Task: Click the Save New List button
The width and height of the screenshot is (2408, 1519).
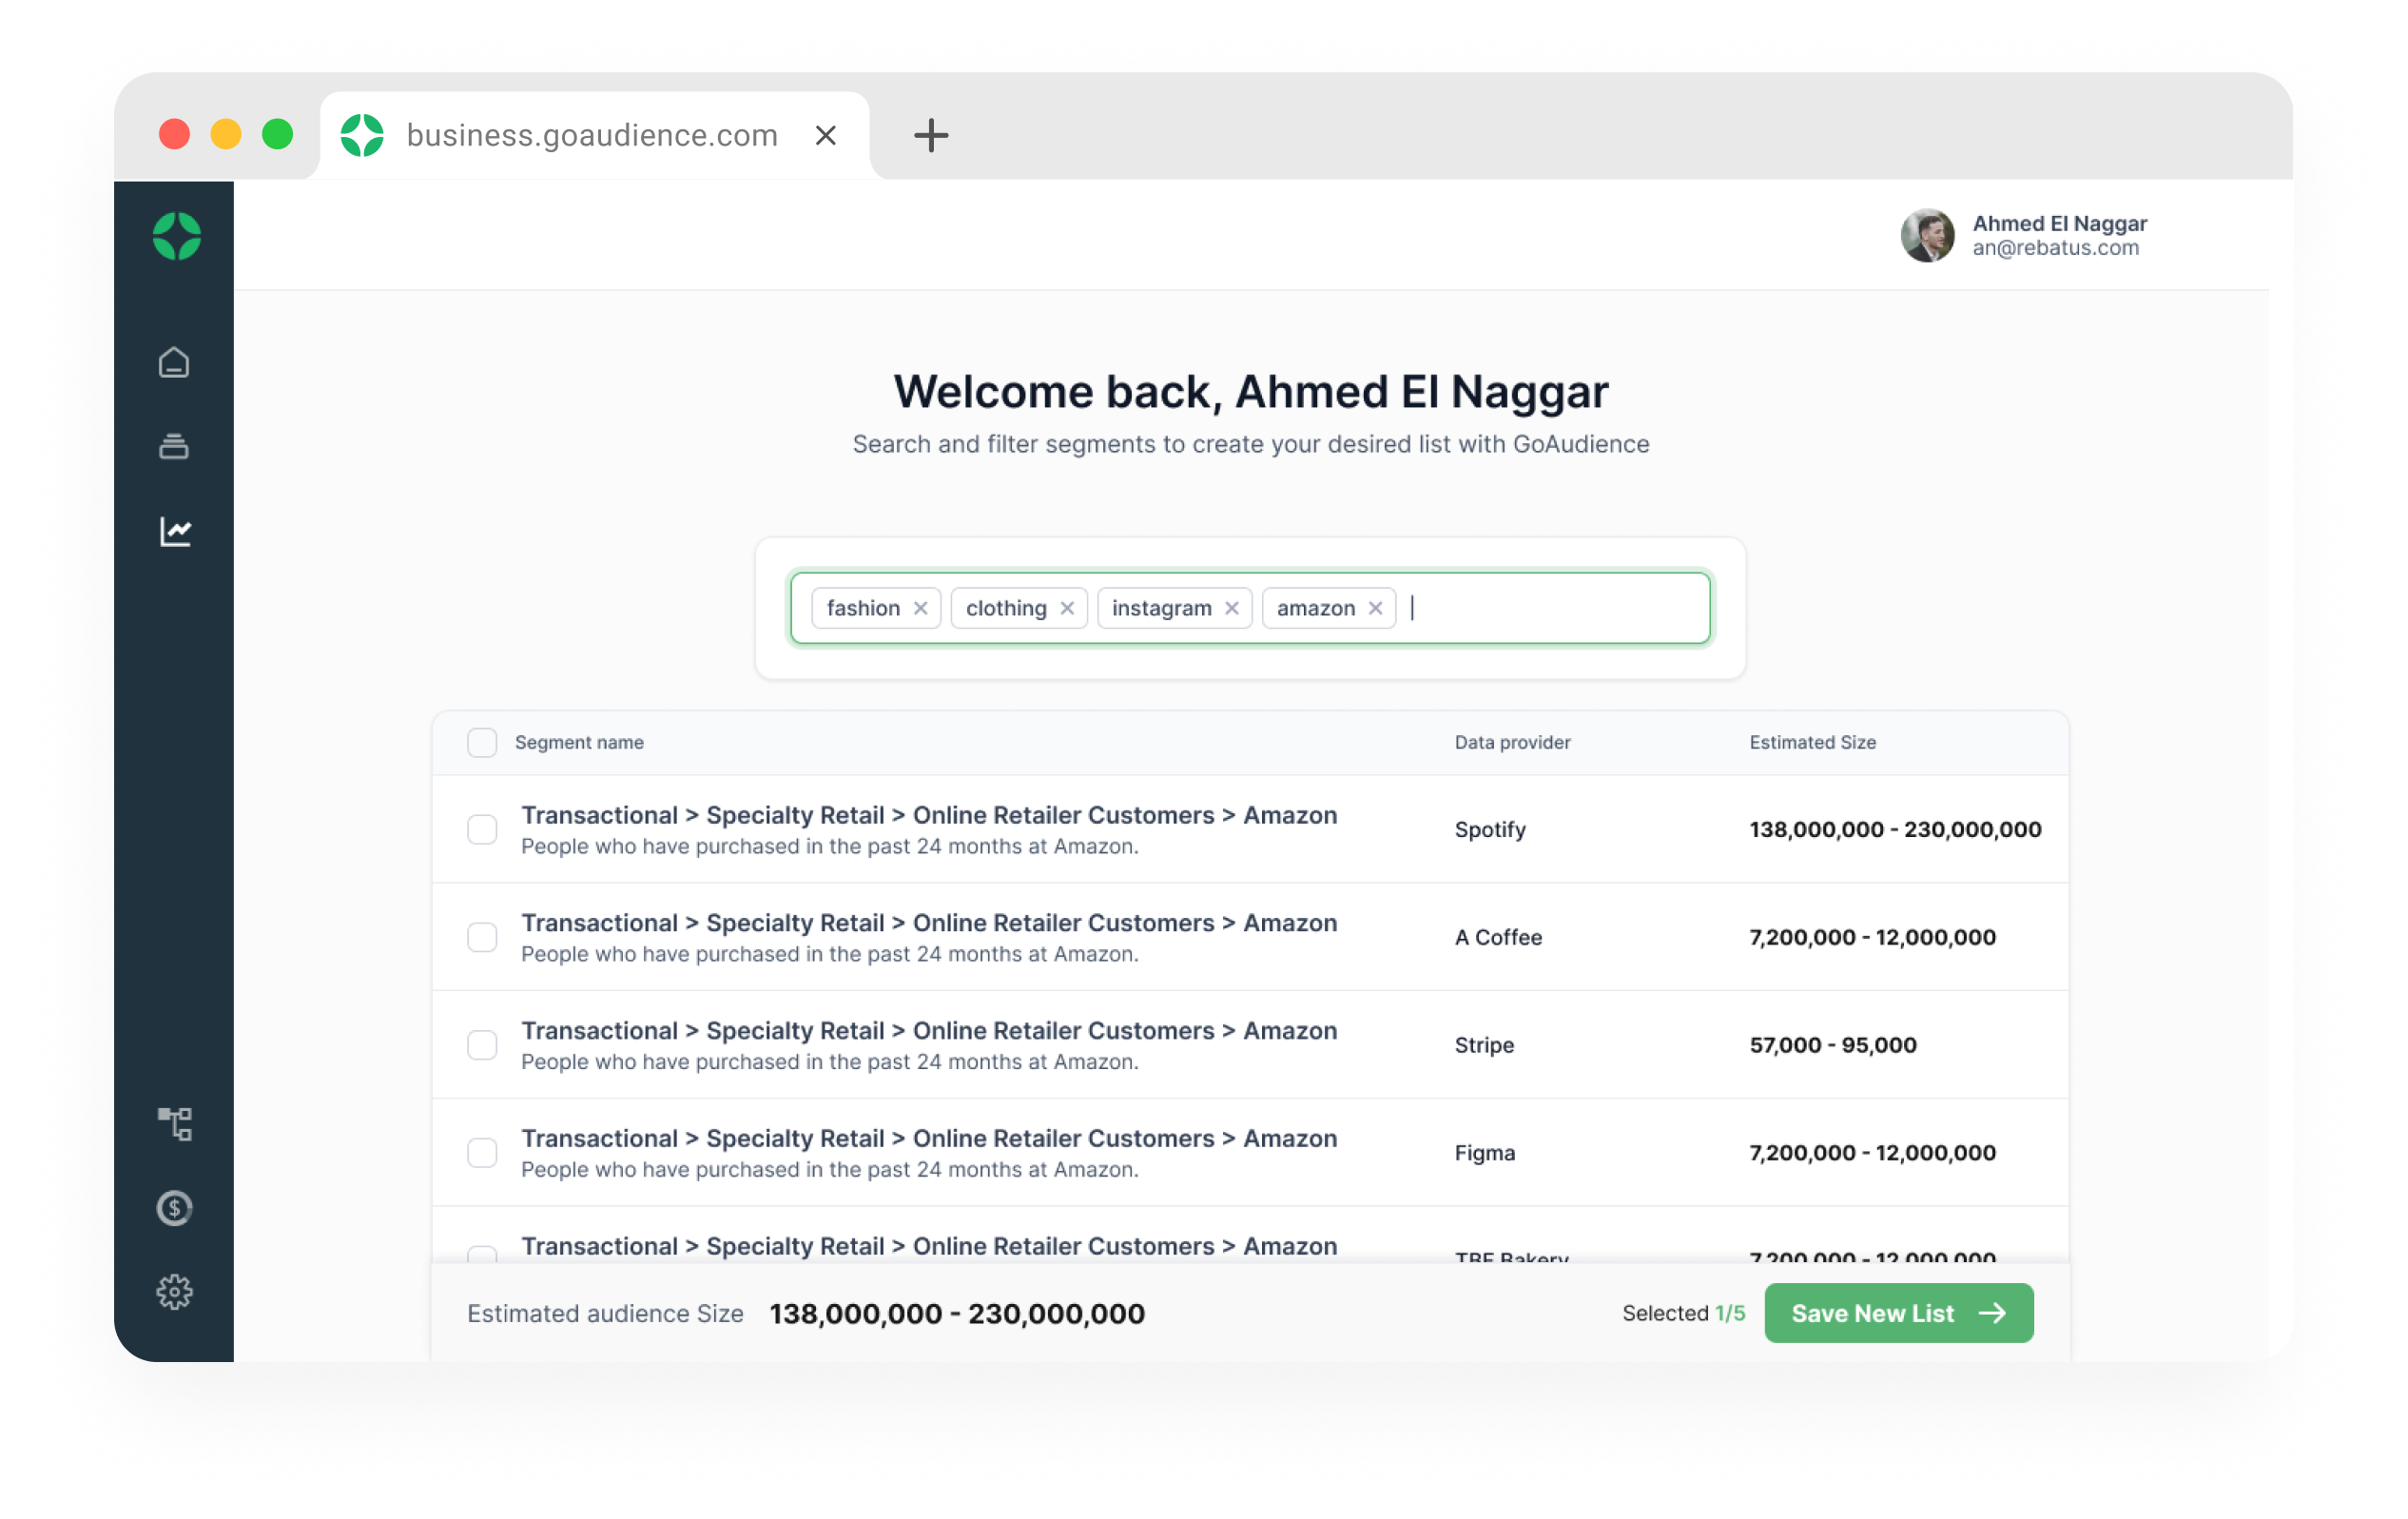Action: coord(1898,1313)
